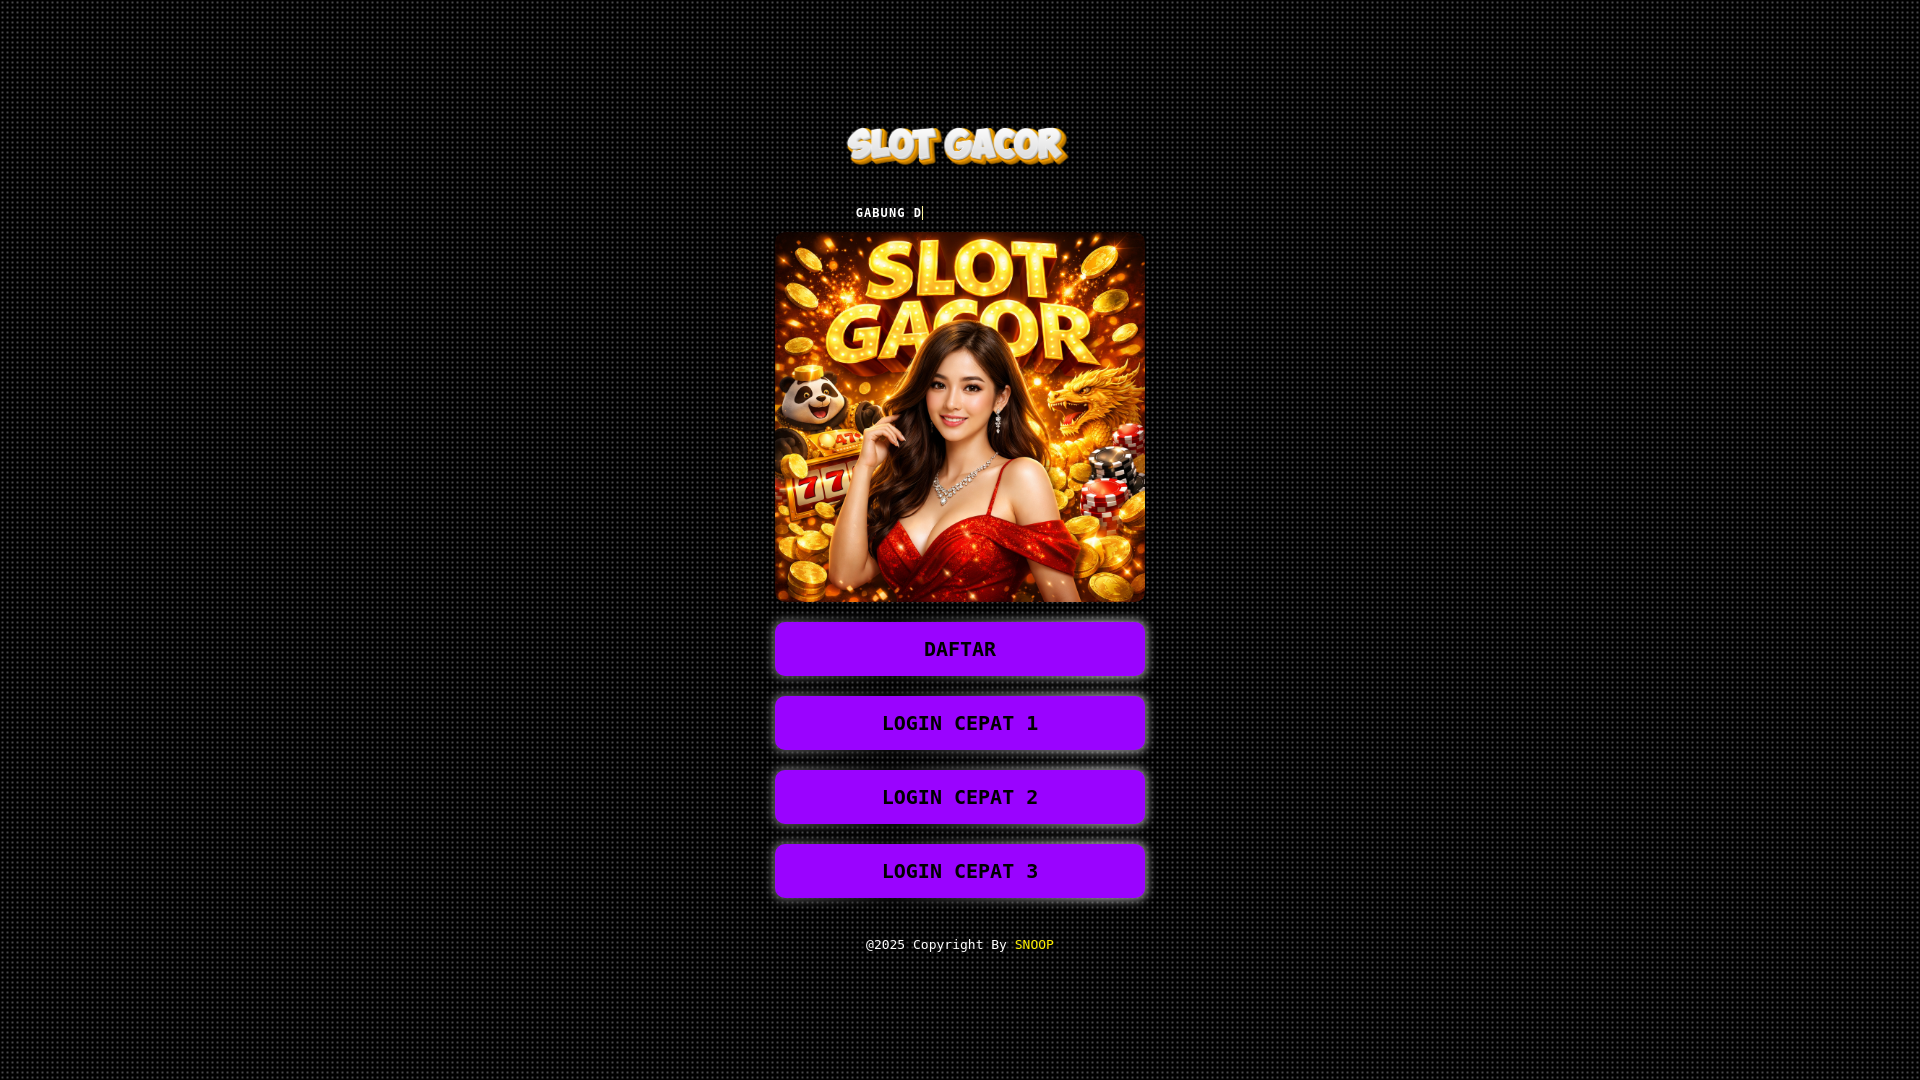Click the Slot Gacor logo at top
1920x1080 pixels.
957,146
